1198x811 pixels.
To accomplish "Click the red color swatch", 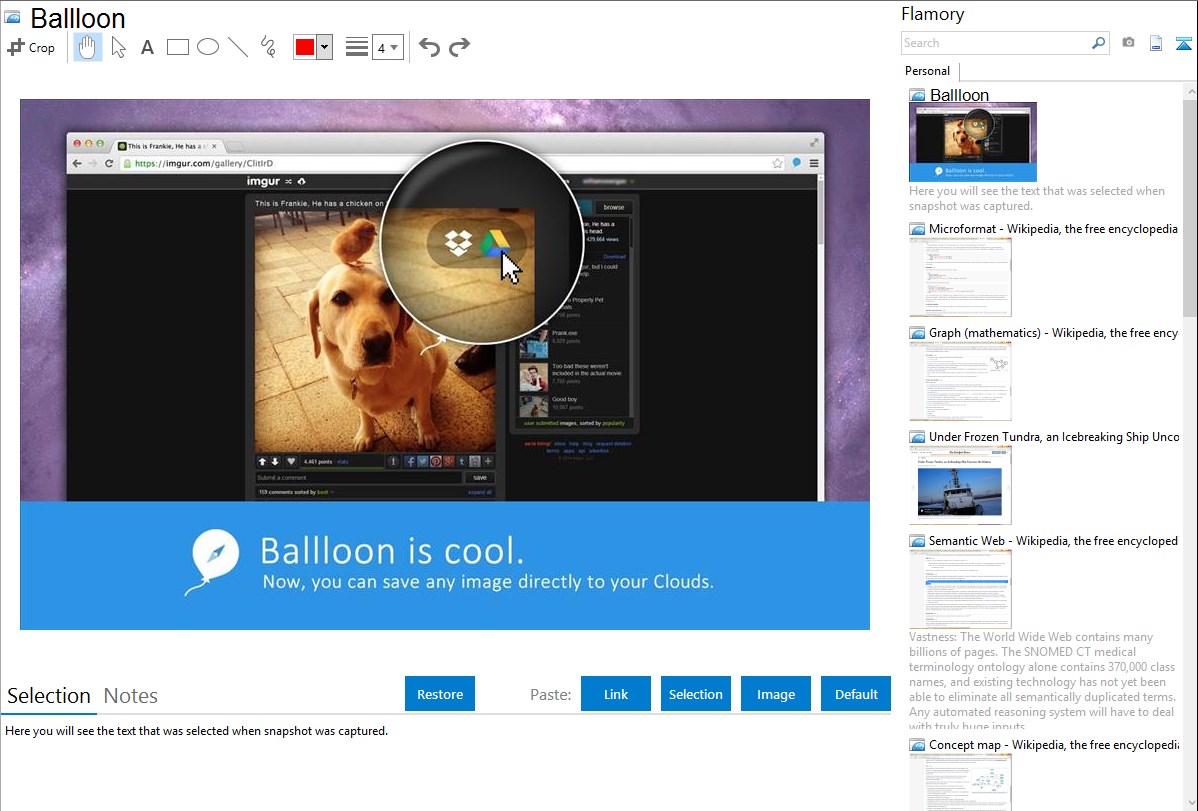I will [x=304, y=47].
